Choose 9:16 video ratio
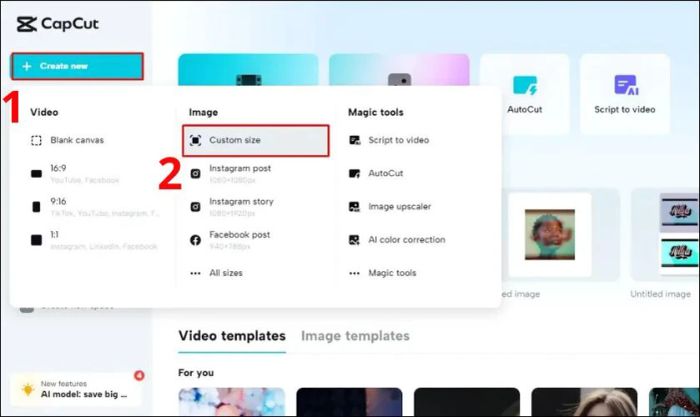Screen dimensions: 700x417 pyautogui.click(x=93, y=207)
